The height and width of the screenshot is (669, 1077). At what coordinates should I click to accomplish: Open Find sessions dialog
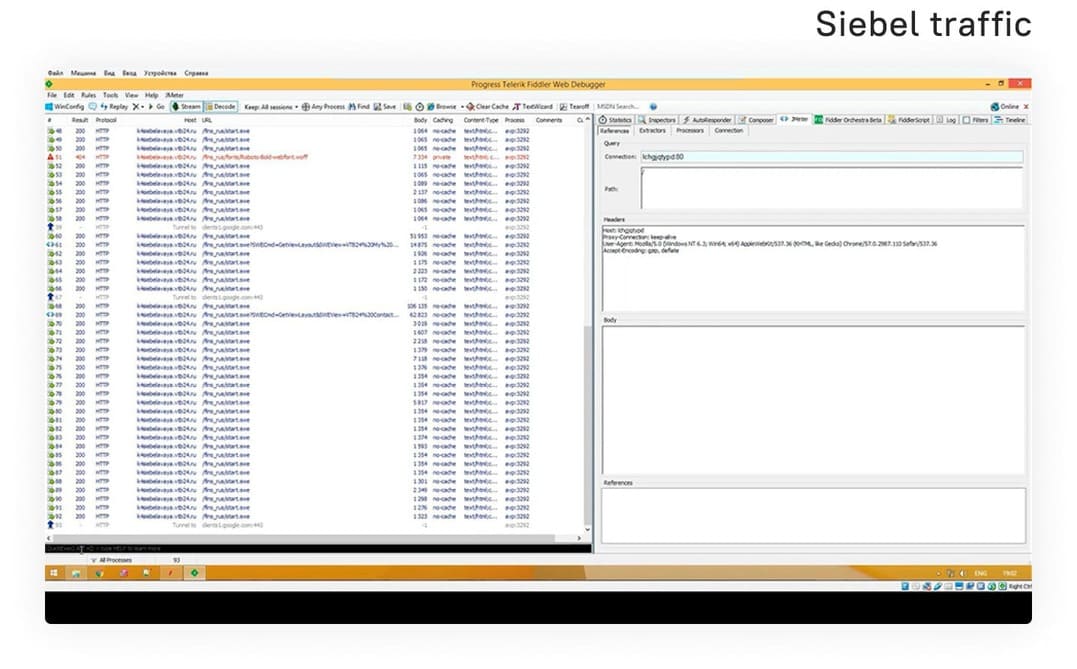(359, 106)
